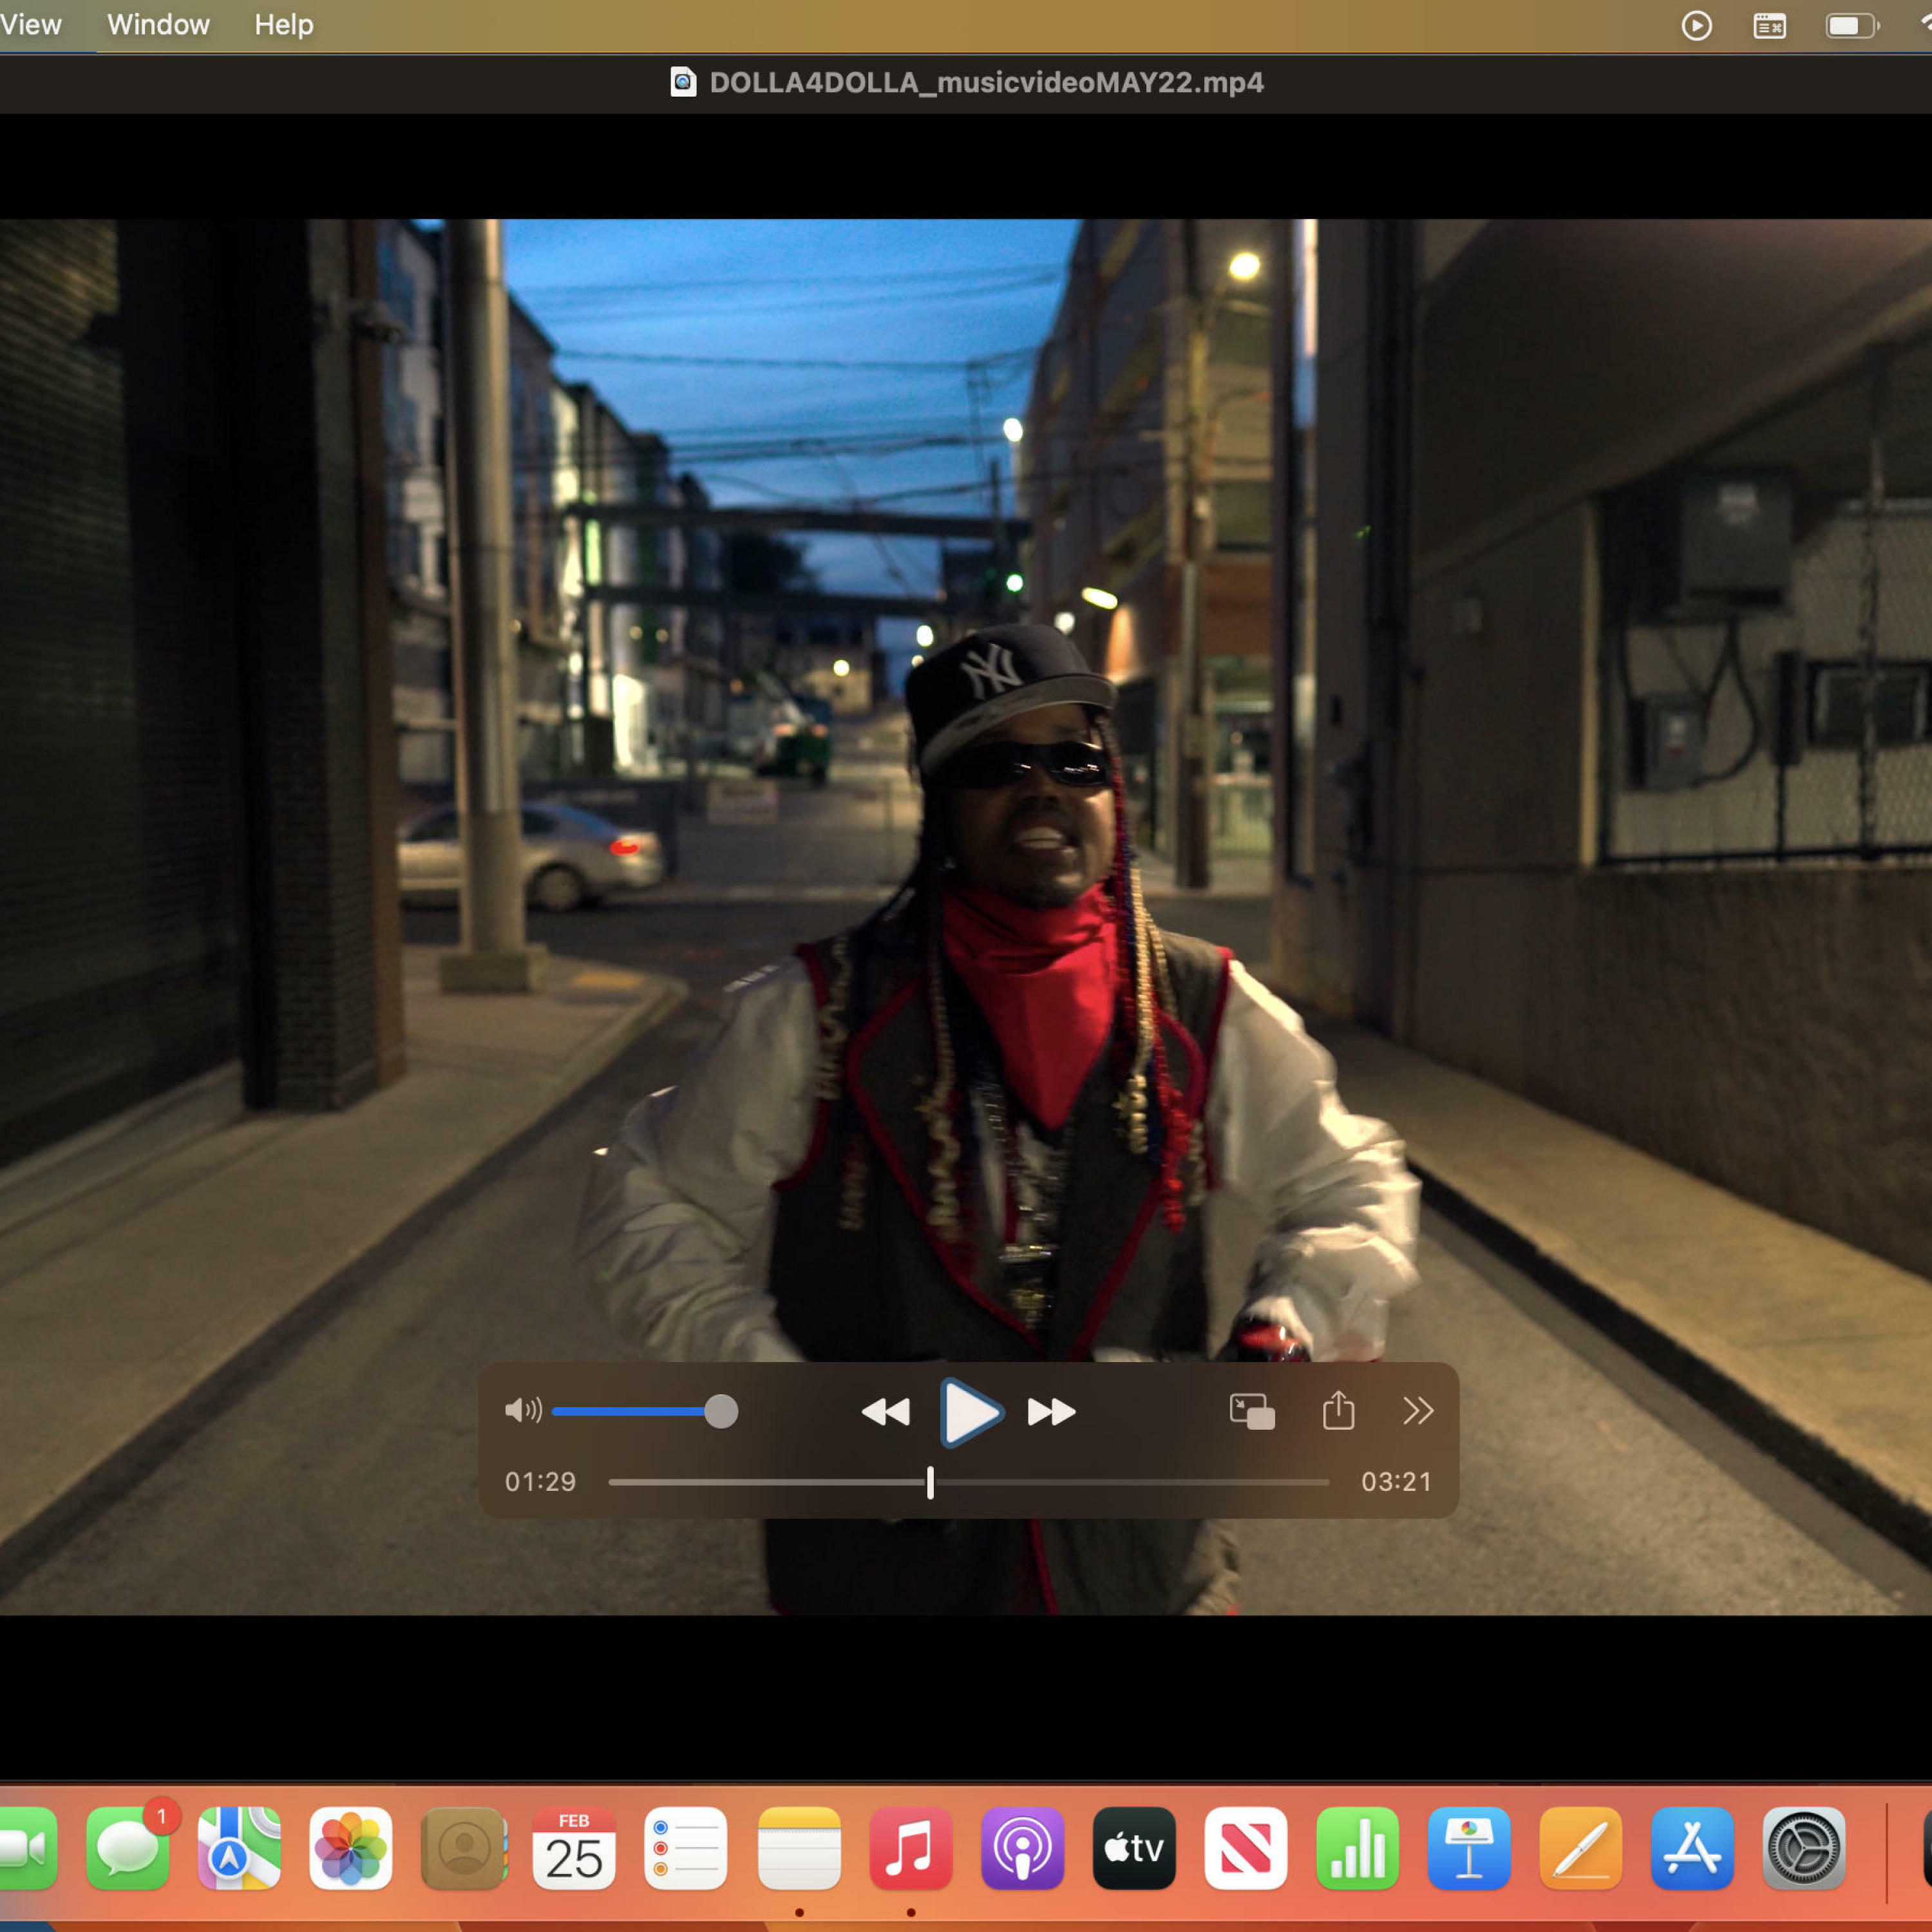
Task: Click the volume slider knob
Action: pos(721,1411)
